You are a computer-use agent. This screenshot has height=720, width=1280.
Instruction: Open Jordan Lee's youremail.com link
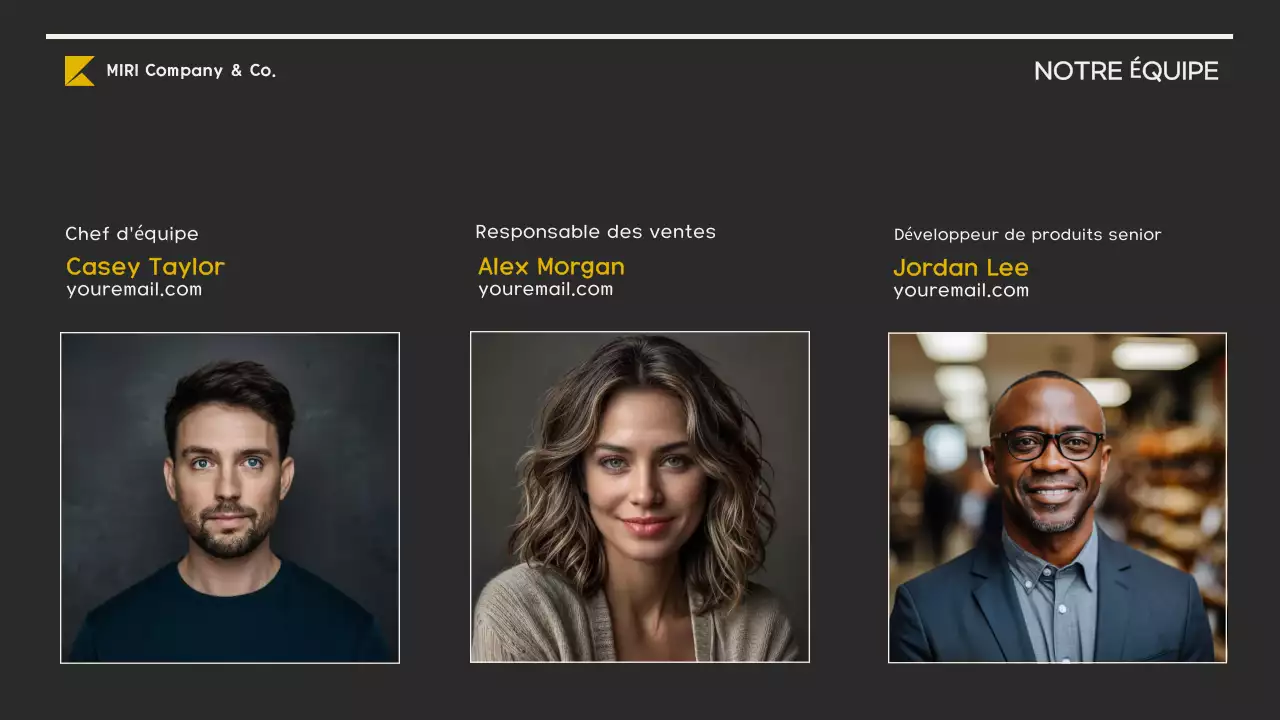tap(961, 291)
